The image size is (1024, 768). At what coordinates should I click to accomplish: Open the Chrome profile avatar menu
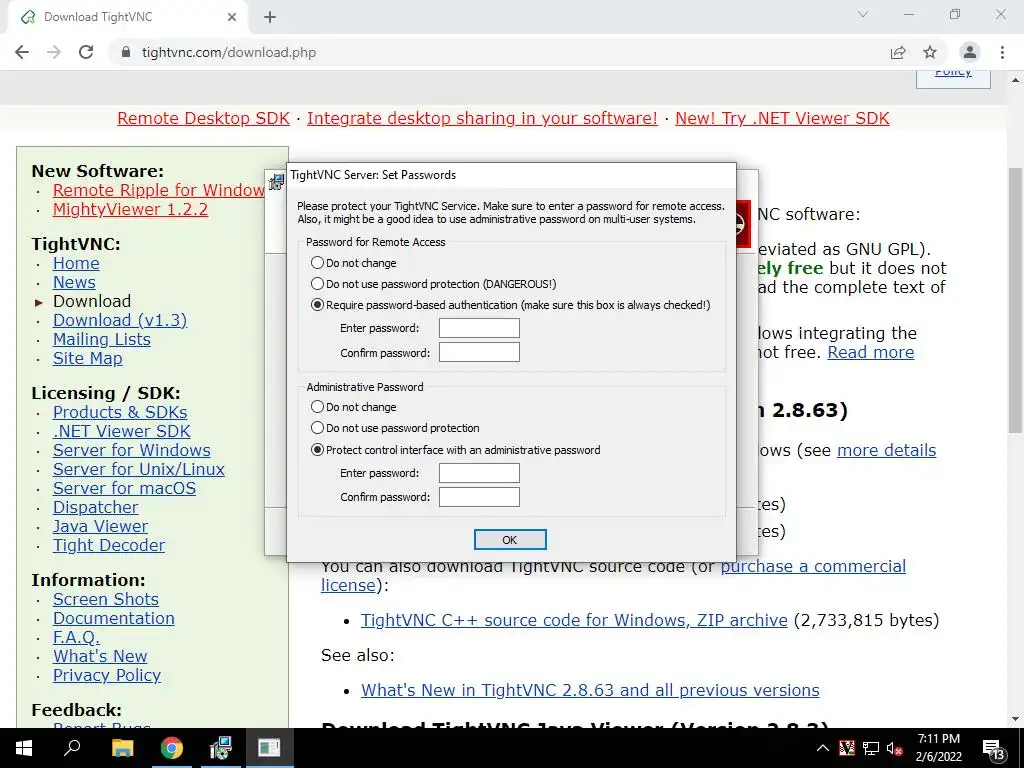coord(970,52)
